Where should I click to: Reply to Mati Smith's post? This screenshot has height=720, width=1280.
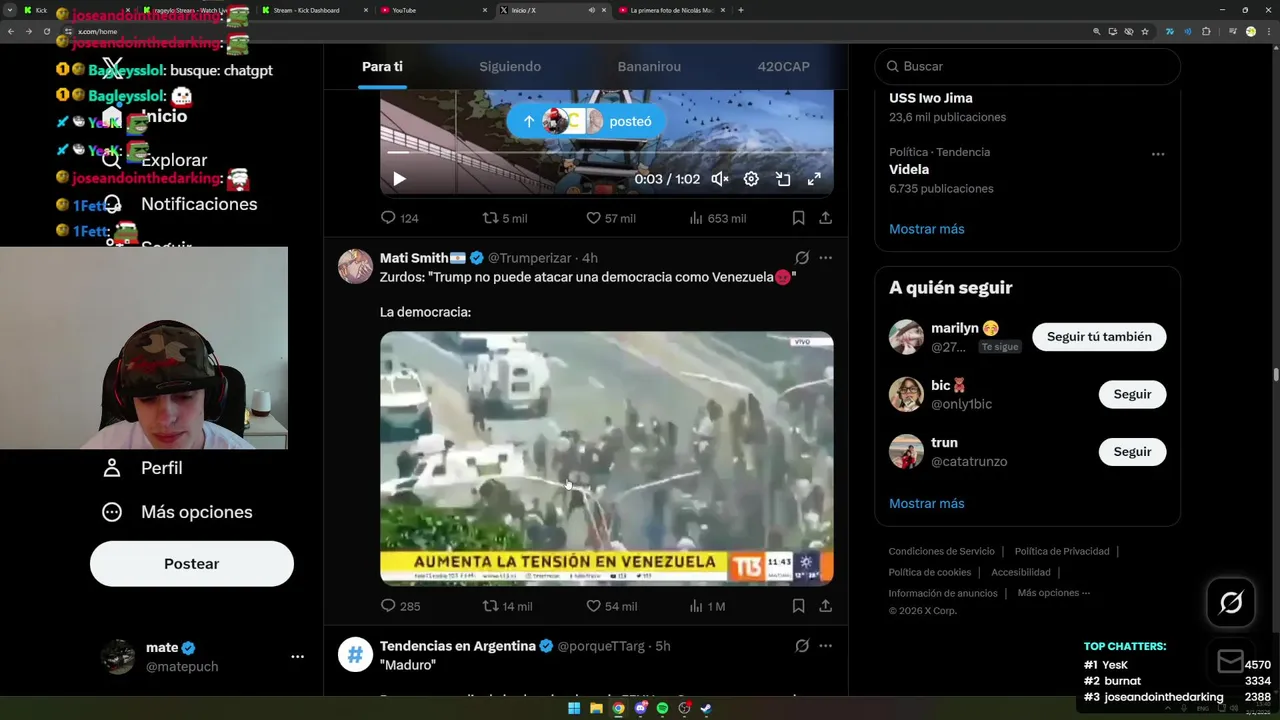pyautogui.click(x=400, y=606)
